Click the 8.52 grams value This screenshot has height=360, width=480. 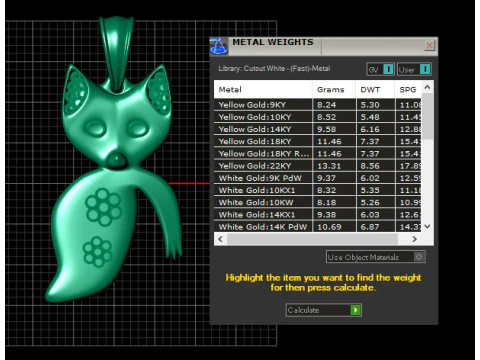(x=326, y=117)
